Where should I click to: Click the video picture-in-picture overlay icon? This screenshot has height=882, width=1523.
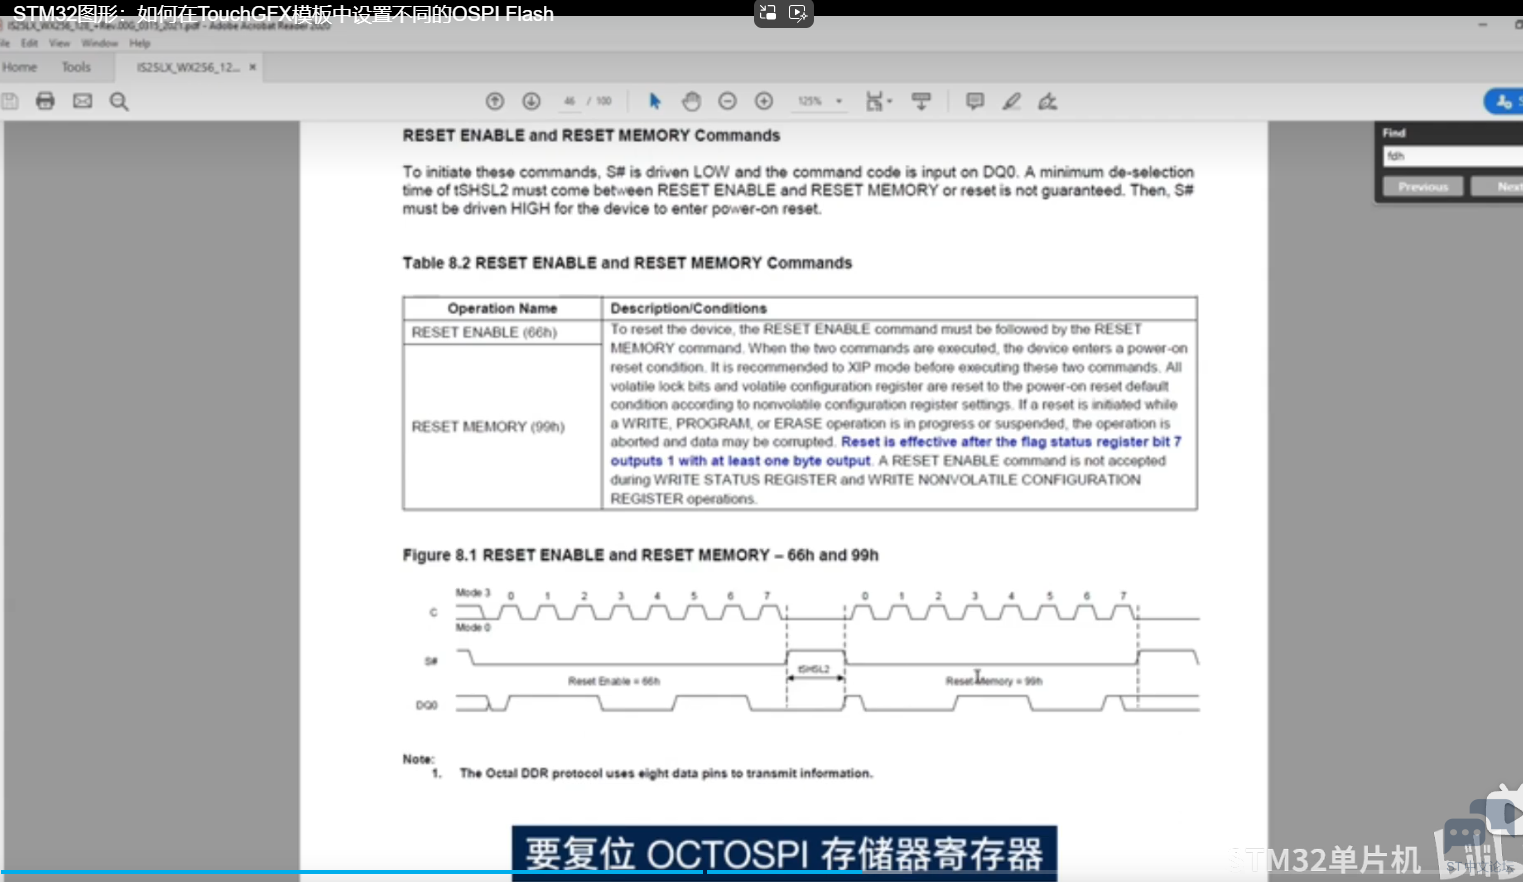[768, 13]
